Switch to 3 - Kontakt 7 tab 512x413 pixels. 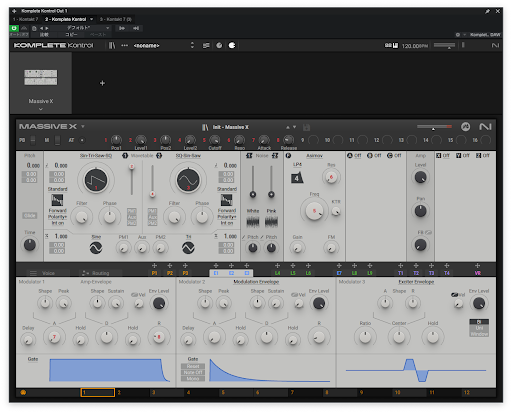(115, 19)
